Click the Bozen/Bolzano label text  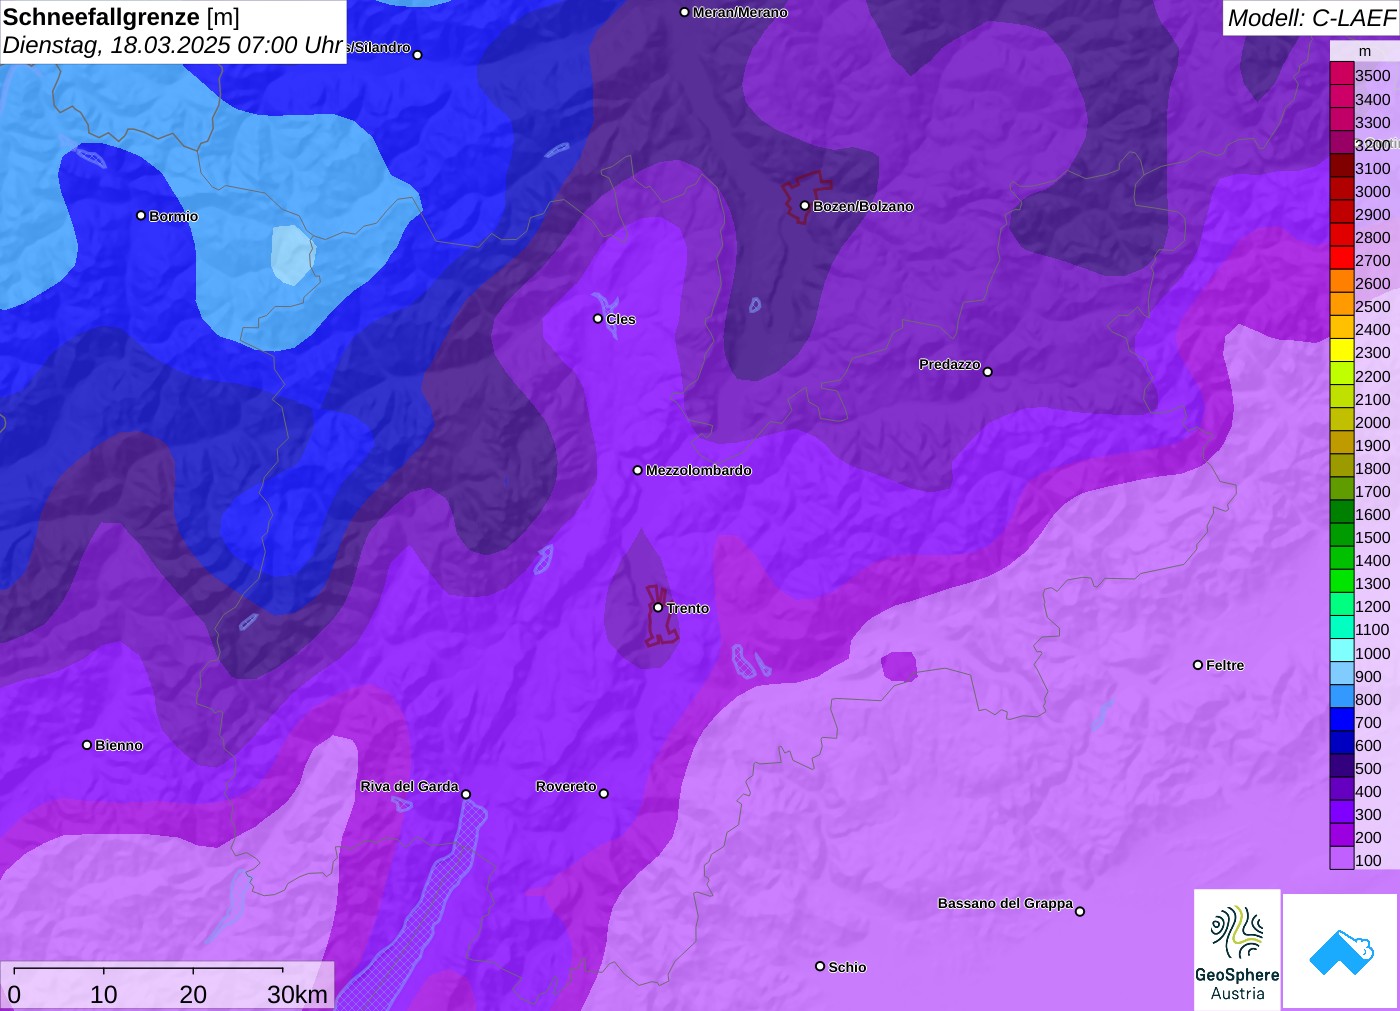863,206
